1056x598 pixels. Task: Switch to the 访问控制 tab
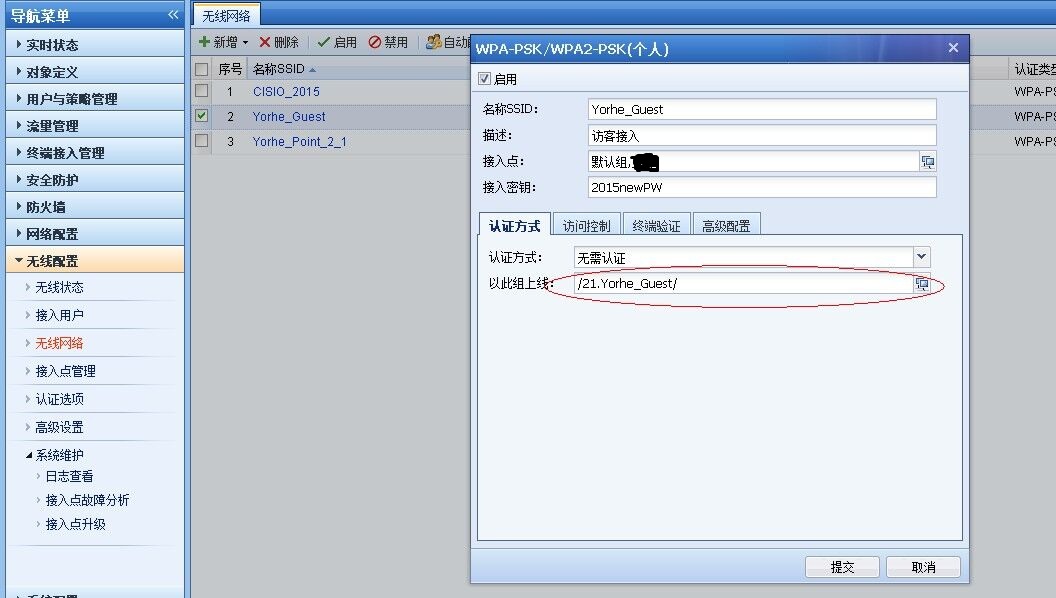click(x=587, y=224)
